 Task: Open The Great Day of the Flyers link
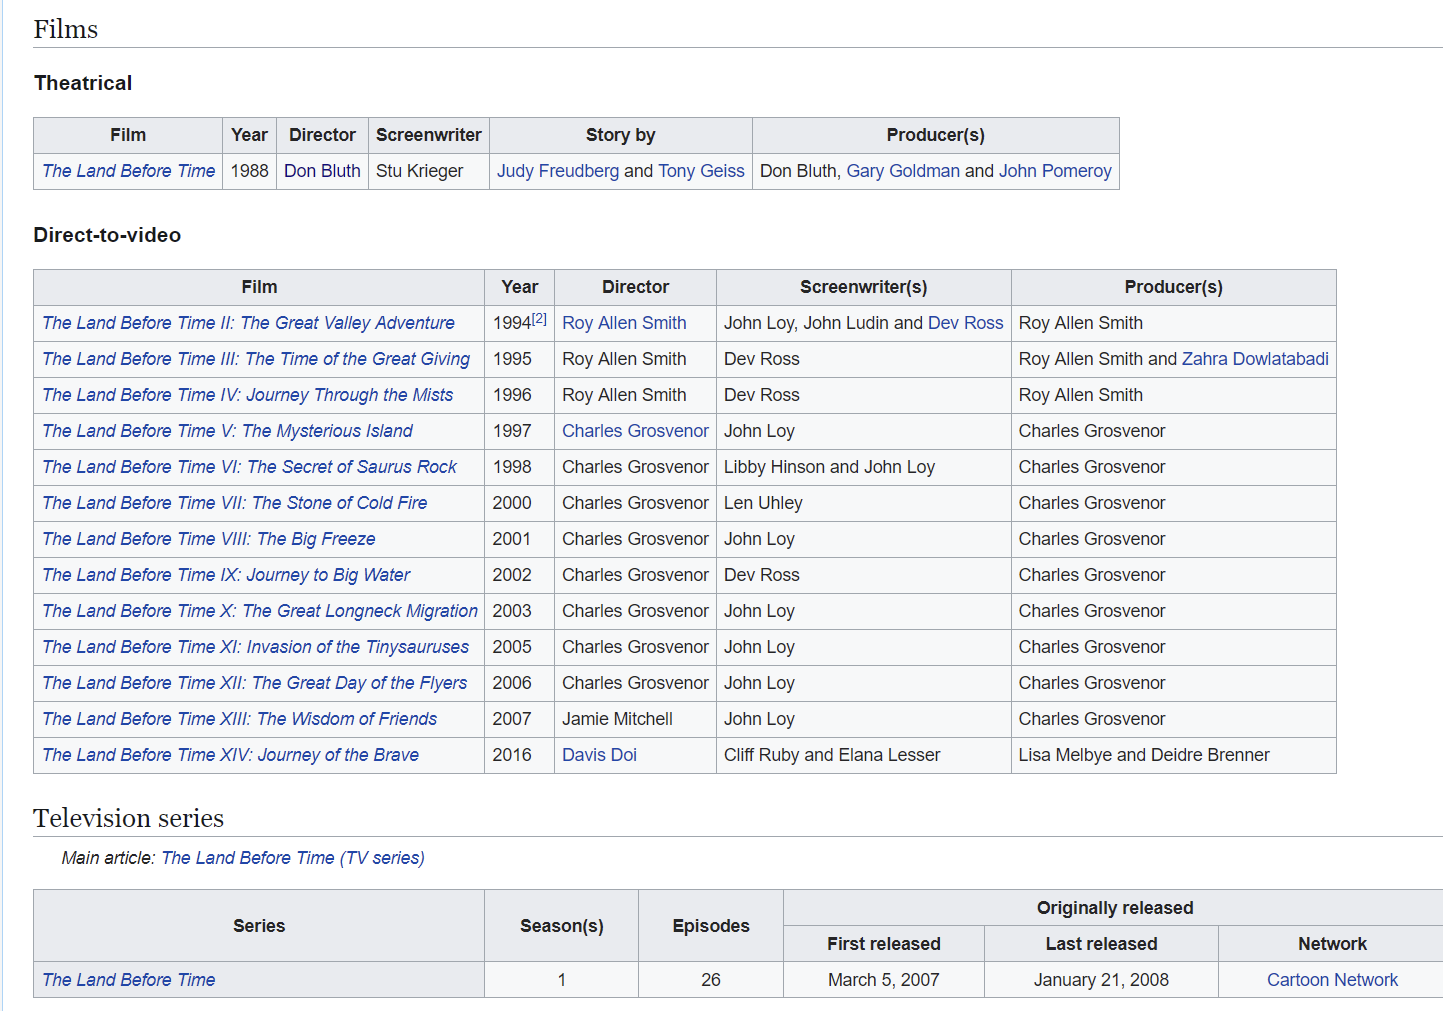tap(254, 683)
